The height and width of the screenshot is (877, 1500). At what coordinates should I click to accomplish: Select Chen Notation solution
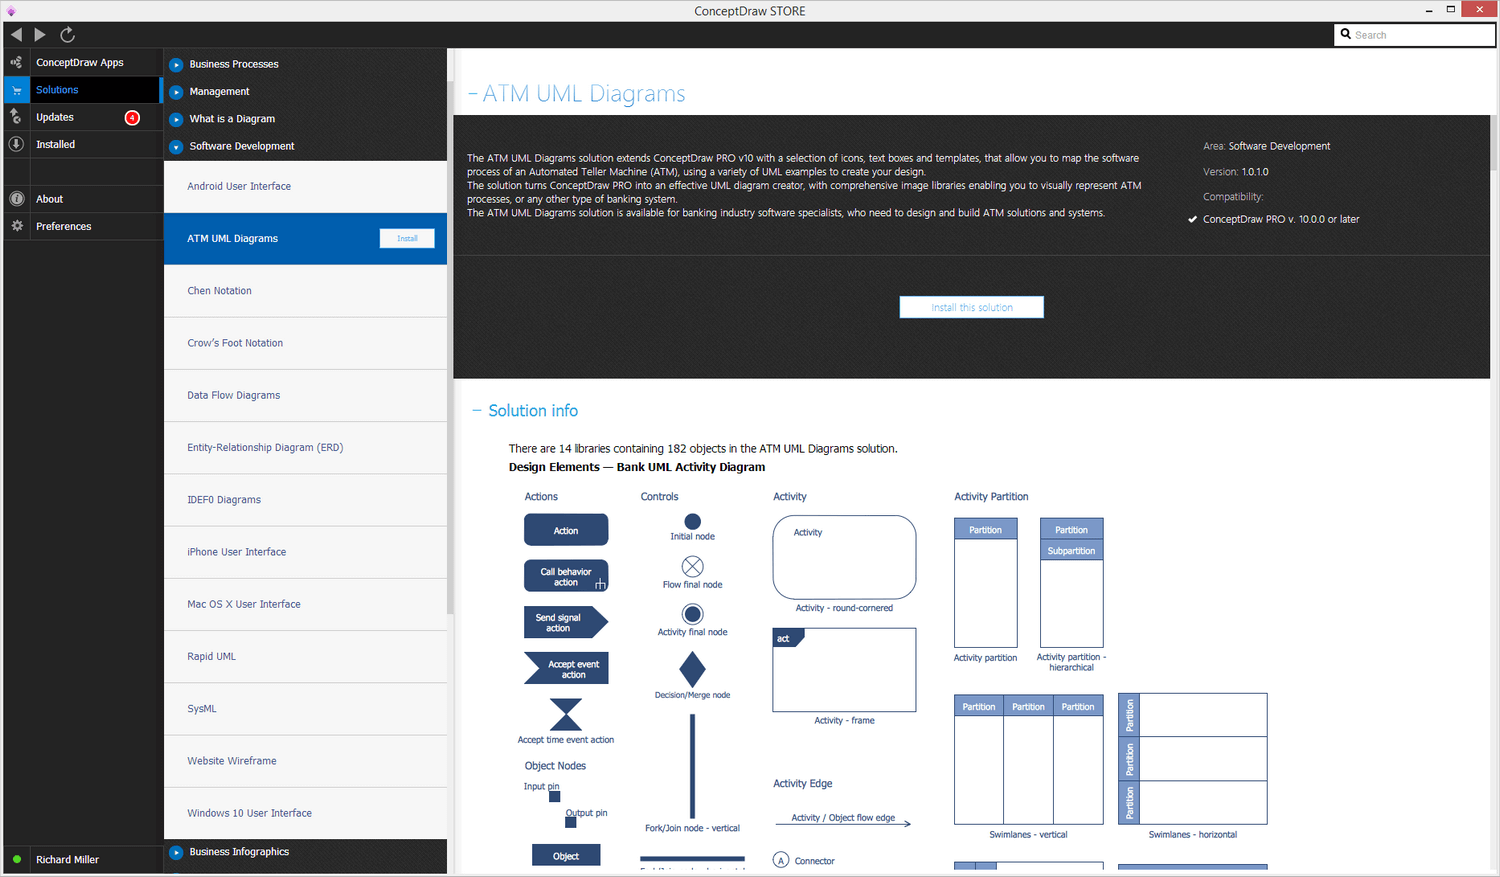tap(305, 291)
